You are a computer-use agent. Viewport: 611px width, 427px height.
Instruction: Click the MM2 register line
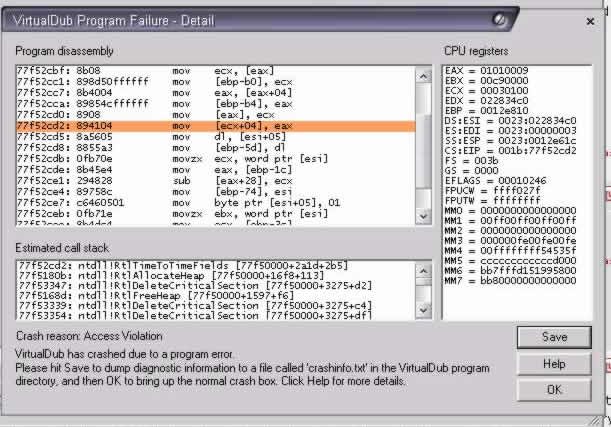pyautogui.click(x=510, y=231)
